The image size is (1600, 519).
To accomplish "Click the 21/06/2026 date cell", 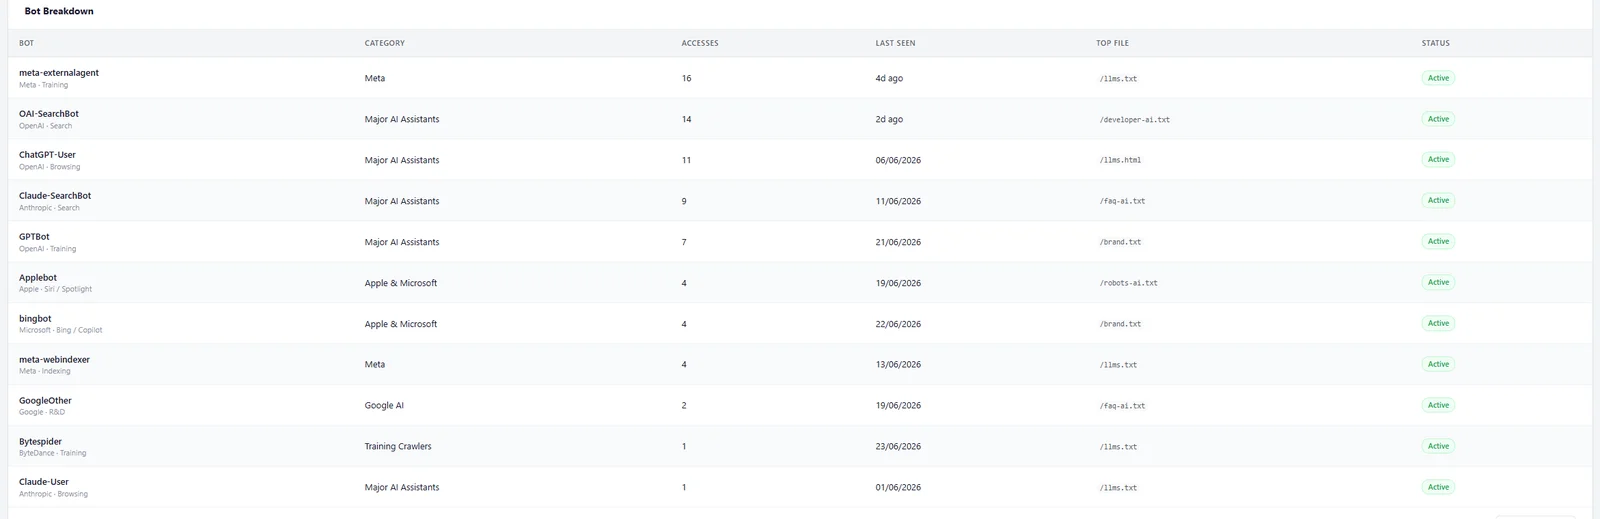I will pyautogui.click(x=898, y=242).
